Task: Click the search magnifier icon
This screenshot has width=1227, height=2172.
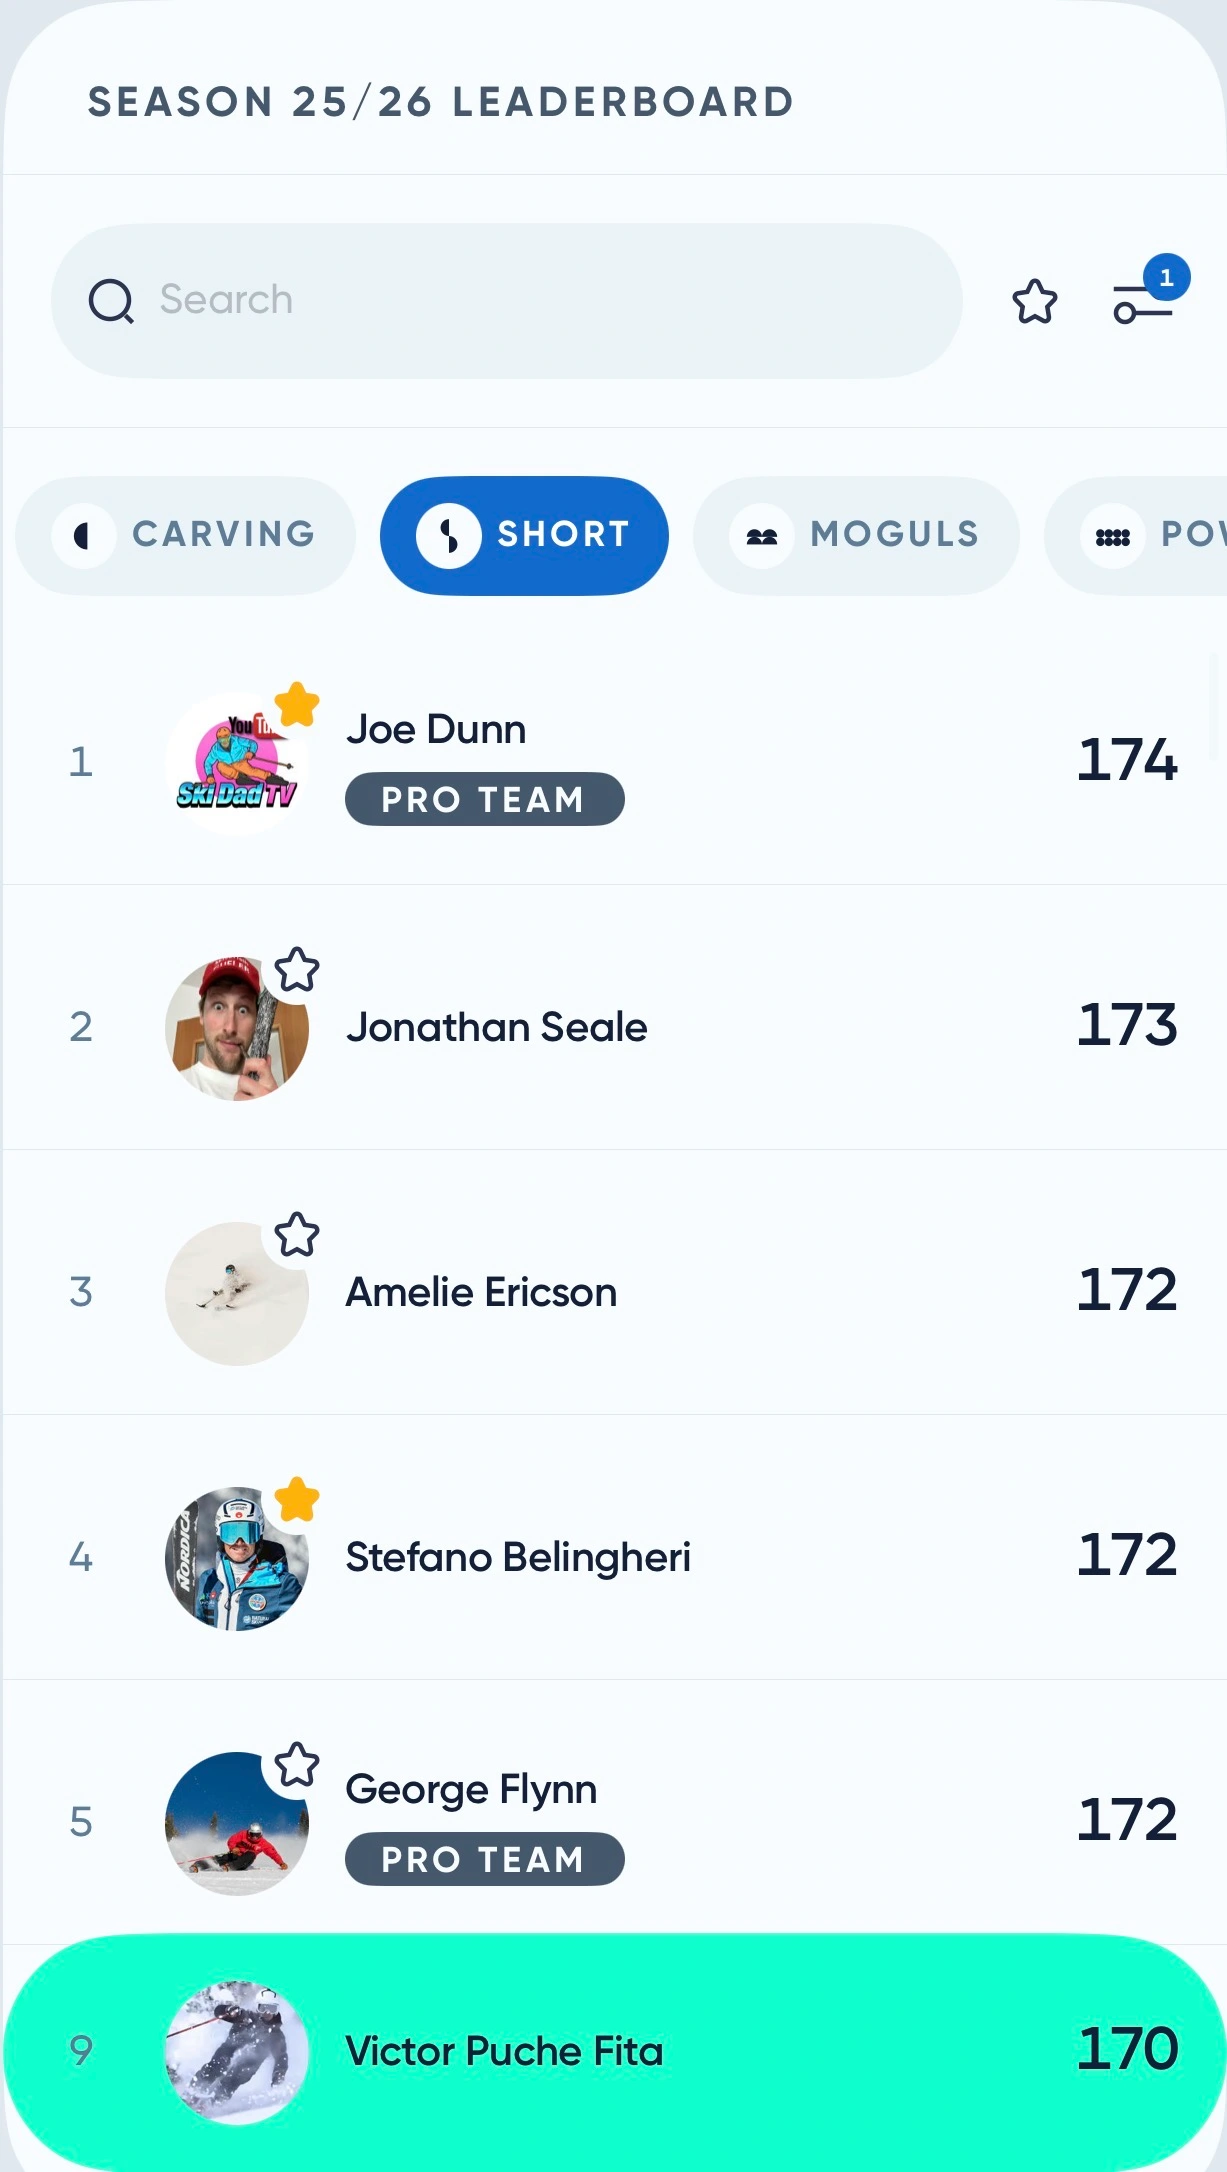Action: point(111,300)
